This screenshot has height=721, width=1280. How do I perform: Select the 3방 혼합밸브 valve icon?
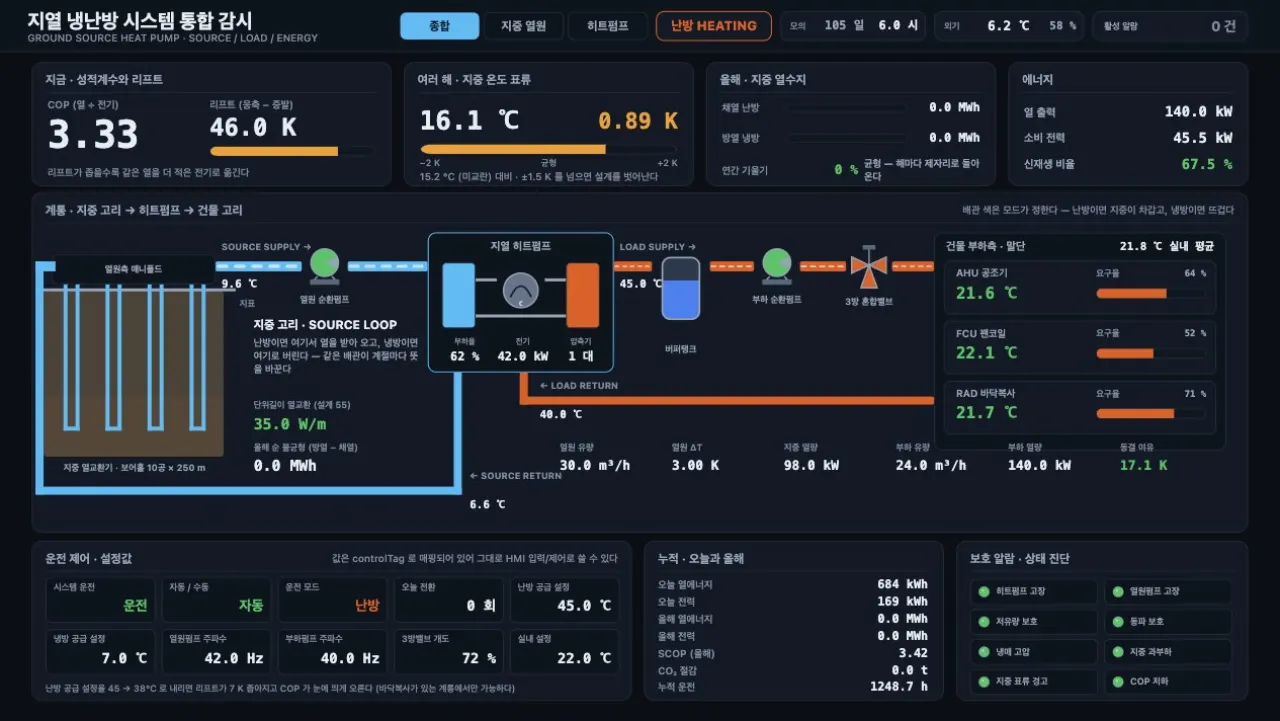click(x=868, y=265)
